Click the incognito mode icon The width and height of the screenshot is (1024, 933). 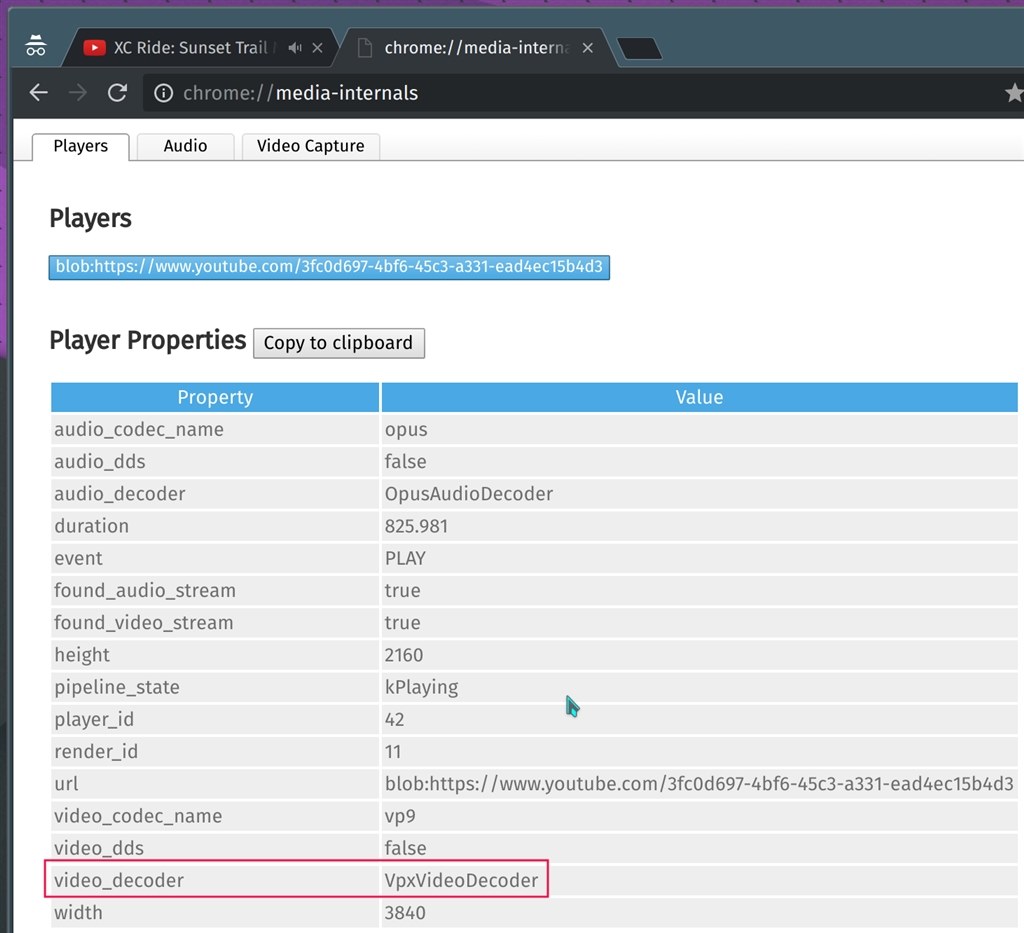(x=36, y=46)
